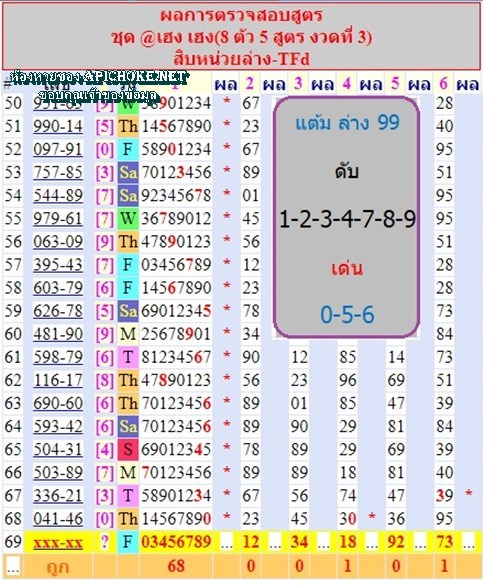Select the 979-61 link in row 55
484x585 pixels.
pyautogui.click(x=58, y=219)
